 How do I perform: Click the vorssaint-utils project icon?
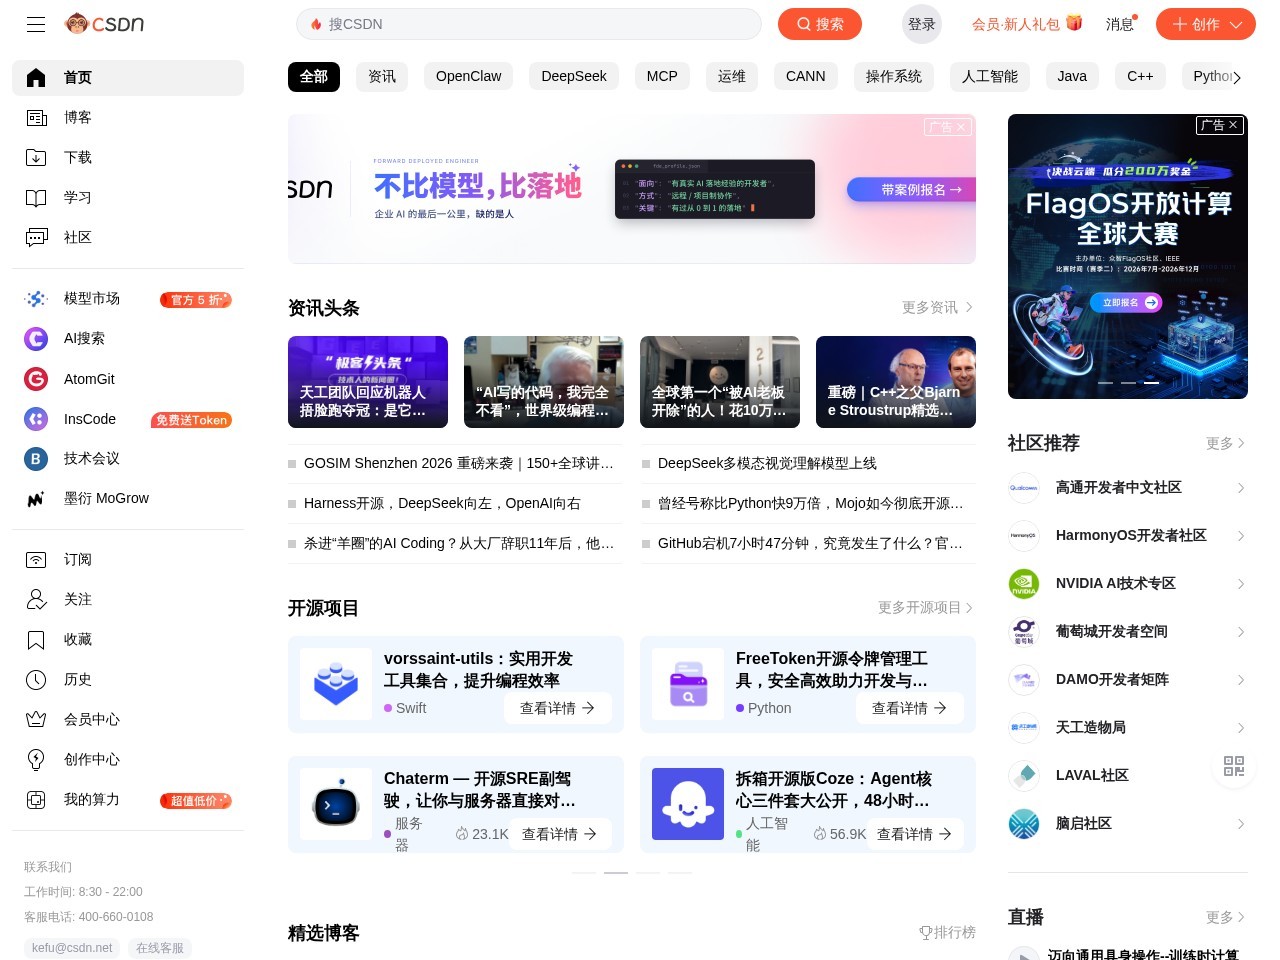pos(336,684)
